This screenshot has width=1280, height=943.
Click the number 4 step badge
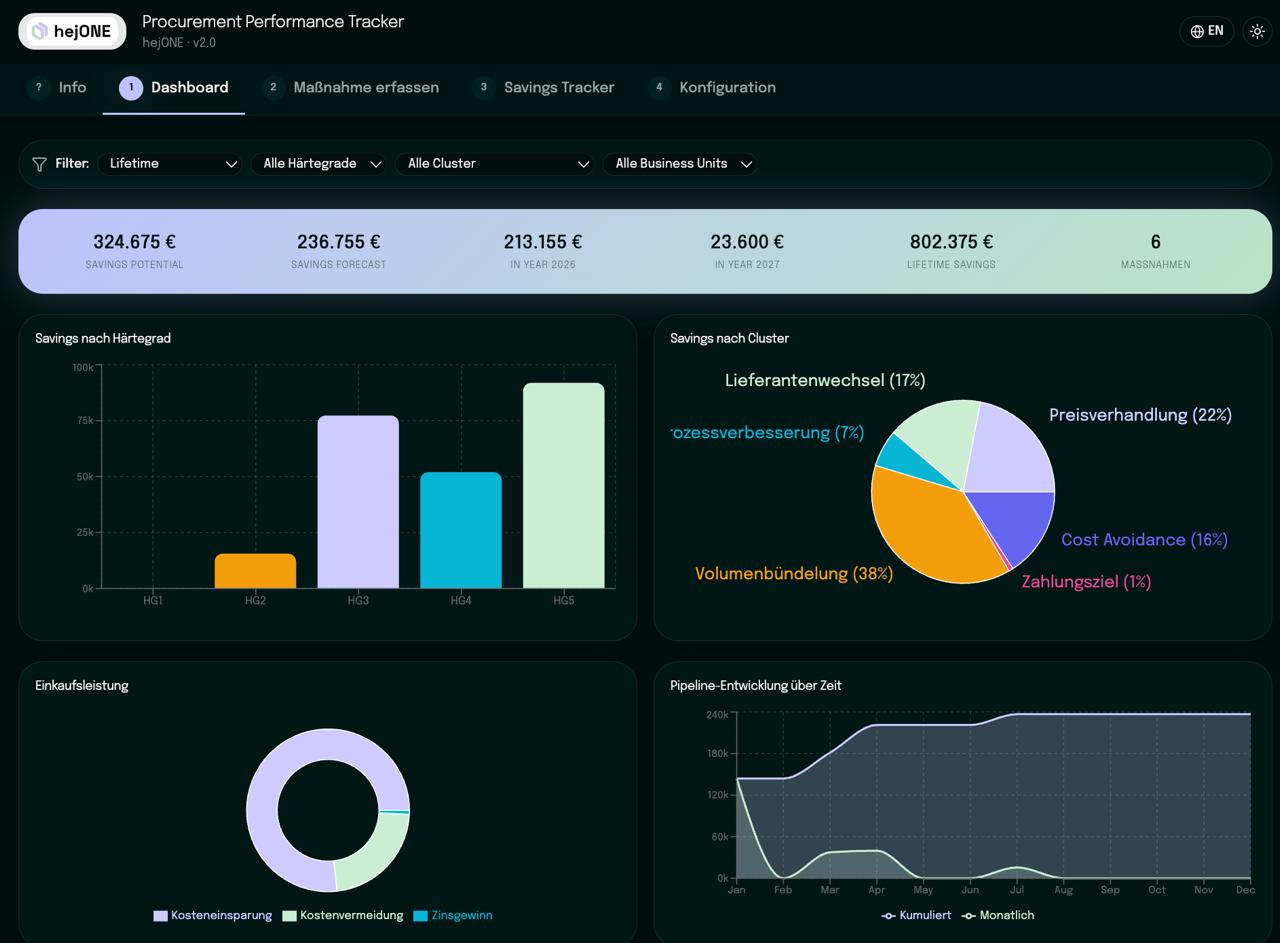[659, 88]
